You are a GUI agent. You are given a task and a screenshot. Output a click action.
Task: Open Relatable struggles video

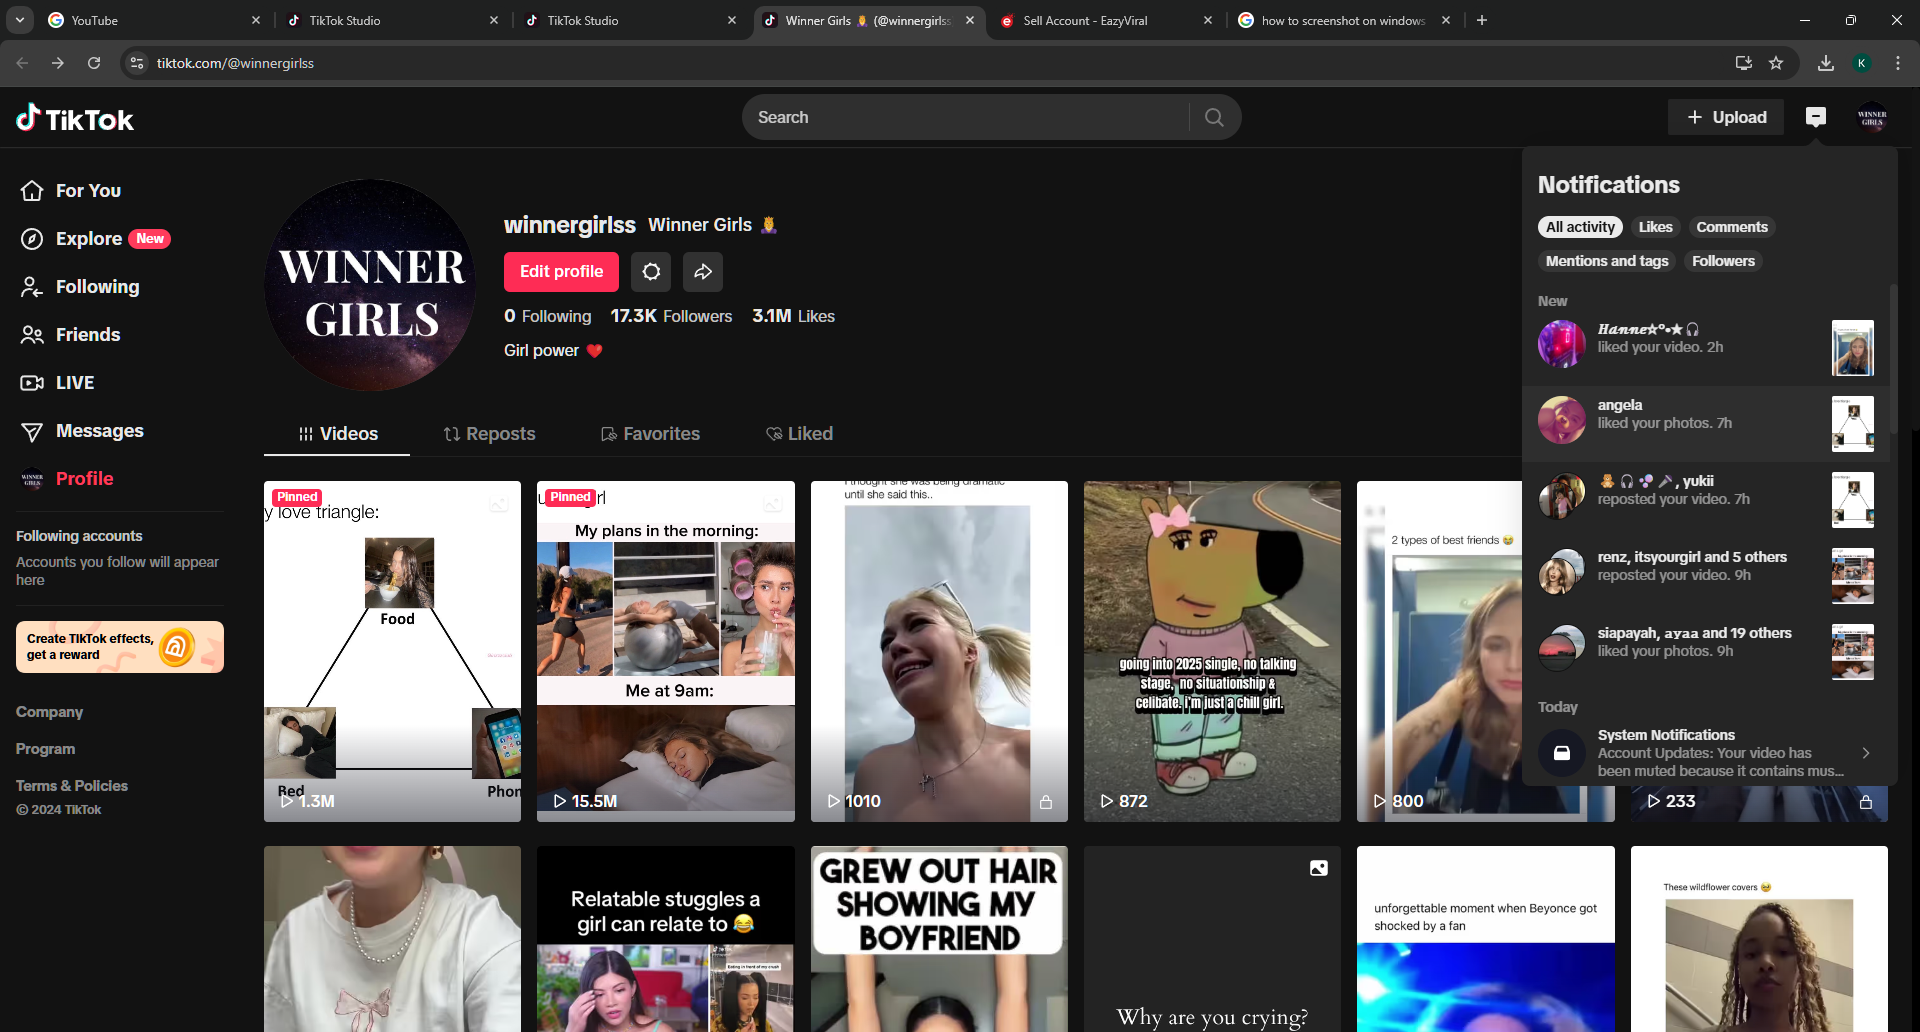click(666, 940)
